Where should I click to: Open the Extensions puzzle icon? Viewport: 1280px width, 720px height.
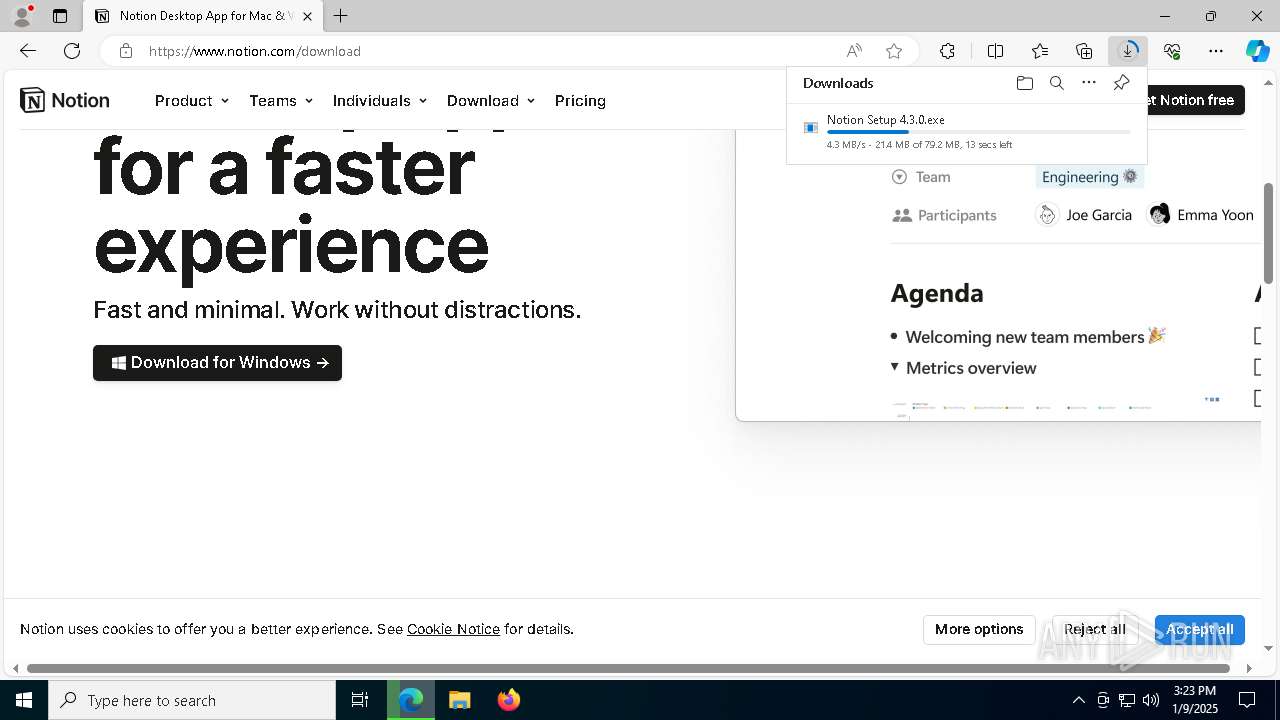pos(947,51)
